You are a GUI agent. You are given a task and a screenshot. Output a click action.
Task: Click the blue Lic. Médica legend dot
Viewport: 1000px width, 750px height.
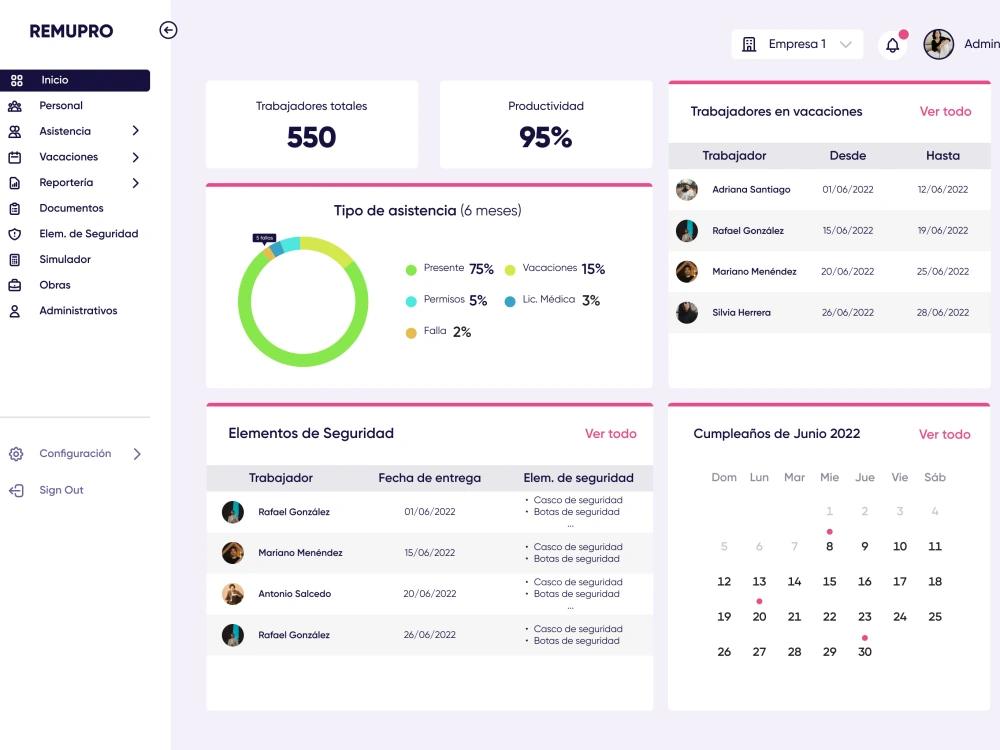[510, 301]
